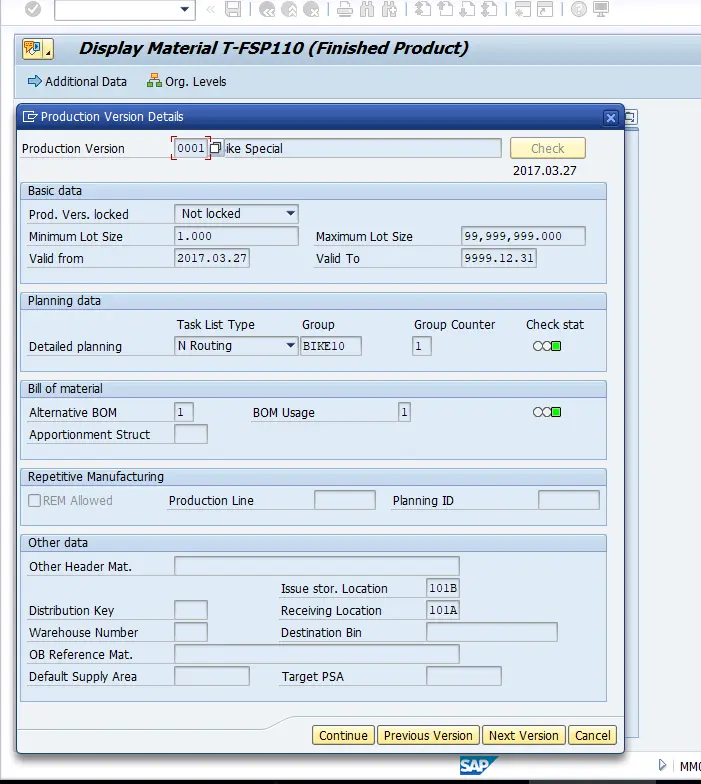Expand the command field history dropdown

pos(185,9)
